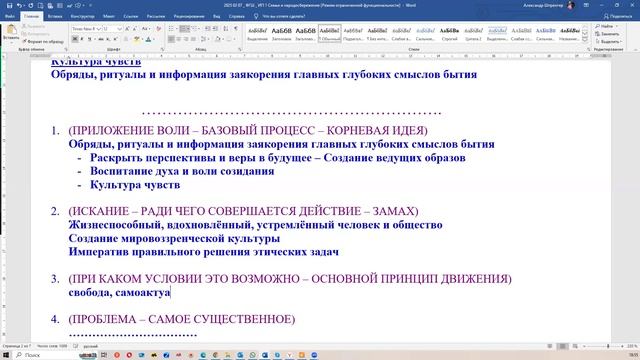Apply the Обычный style
The width and height of the screenshot is (640, 360).
pyautogui.click(x=329, y=33)
